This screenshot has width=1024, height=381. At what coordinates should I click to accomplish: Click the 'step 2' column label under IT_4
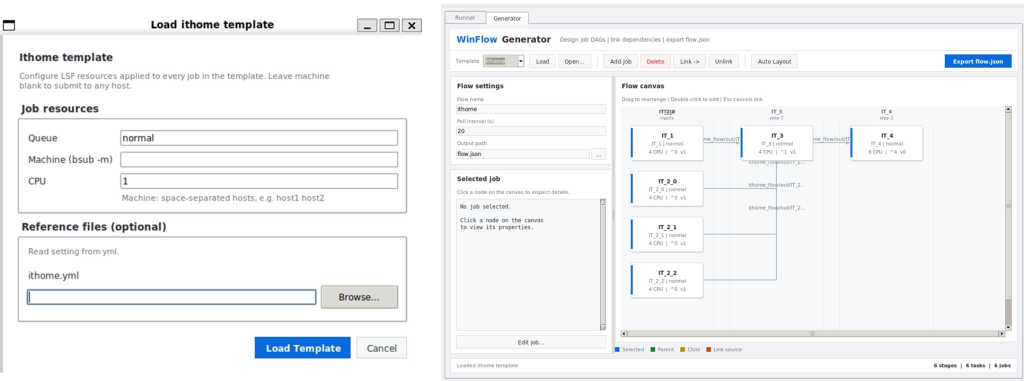(x=886, y=118)
